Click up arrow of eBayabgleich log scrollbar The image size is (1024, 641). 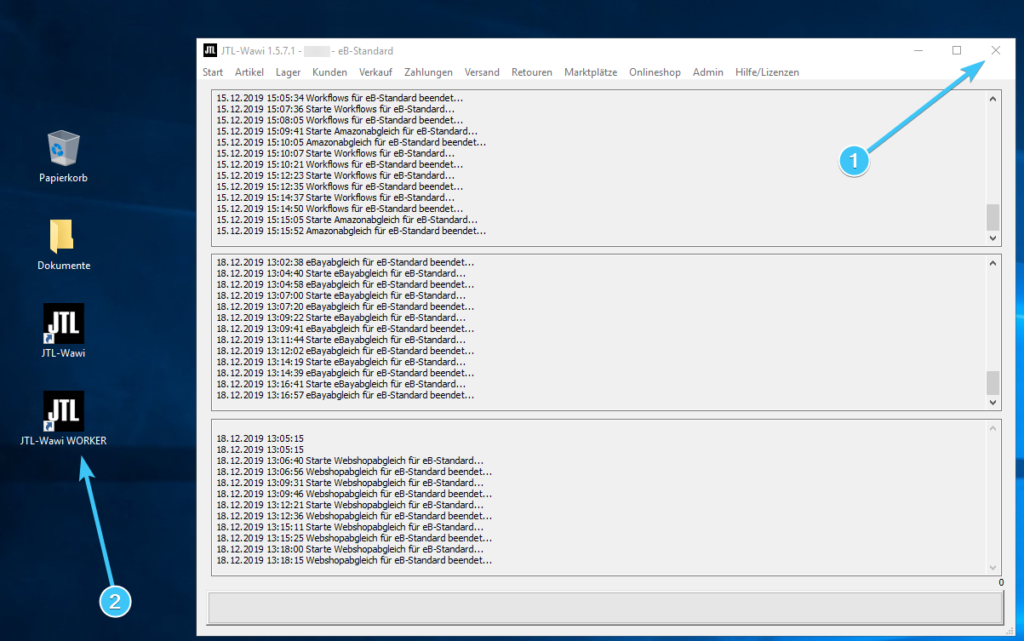point(993,264)
